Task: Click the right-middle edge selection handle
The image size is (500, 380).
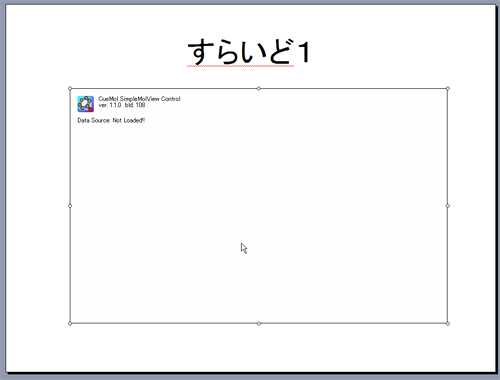Action: tap(448, 206)
